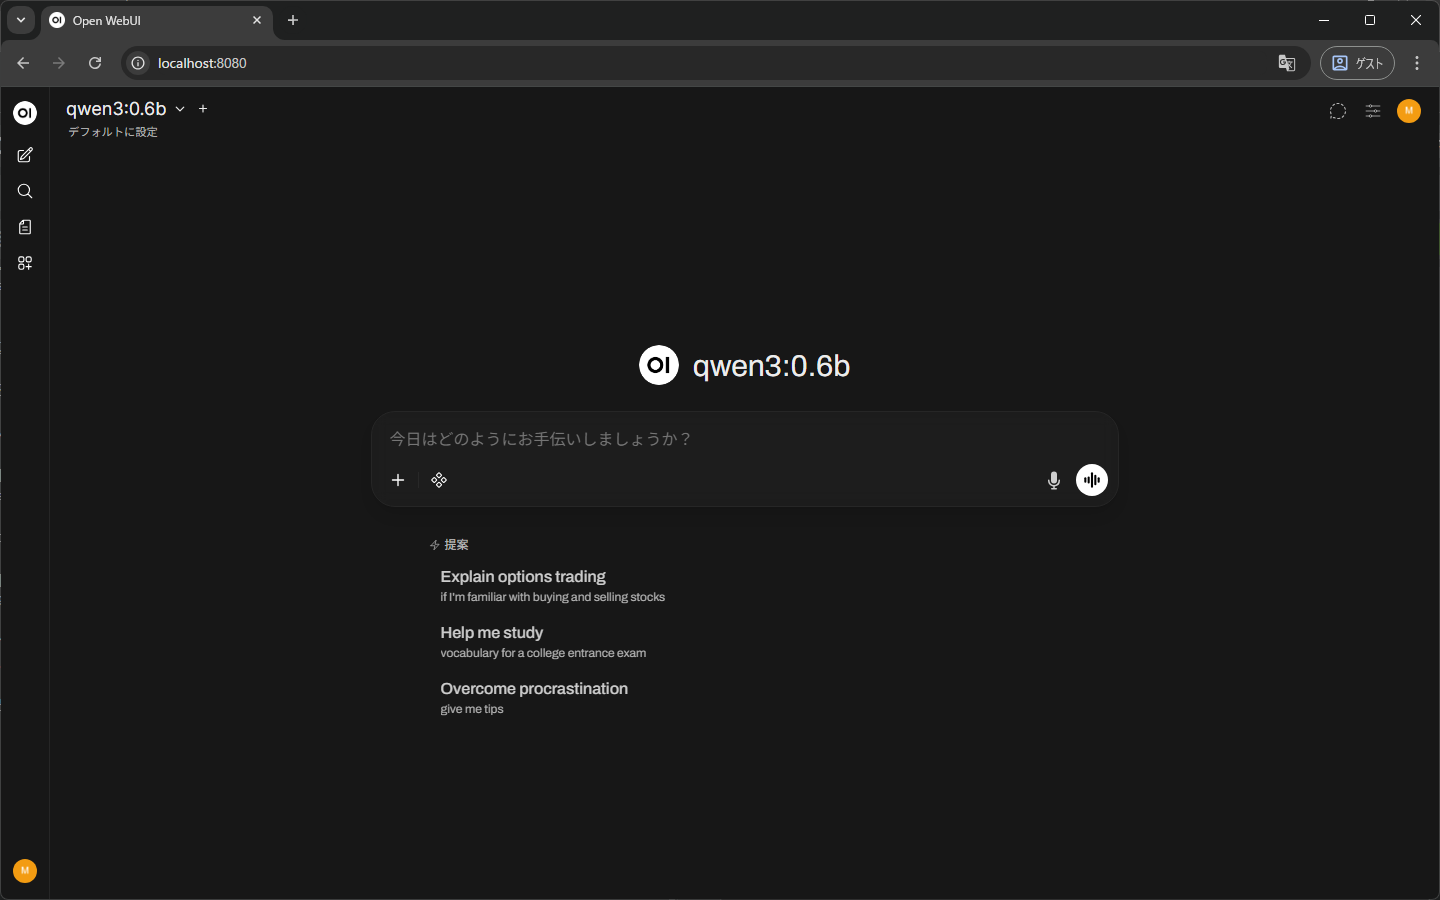Start voice mode with the waveform button
The height and width of the screenshot is (900, 1440).
coord(1092,480)
